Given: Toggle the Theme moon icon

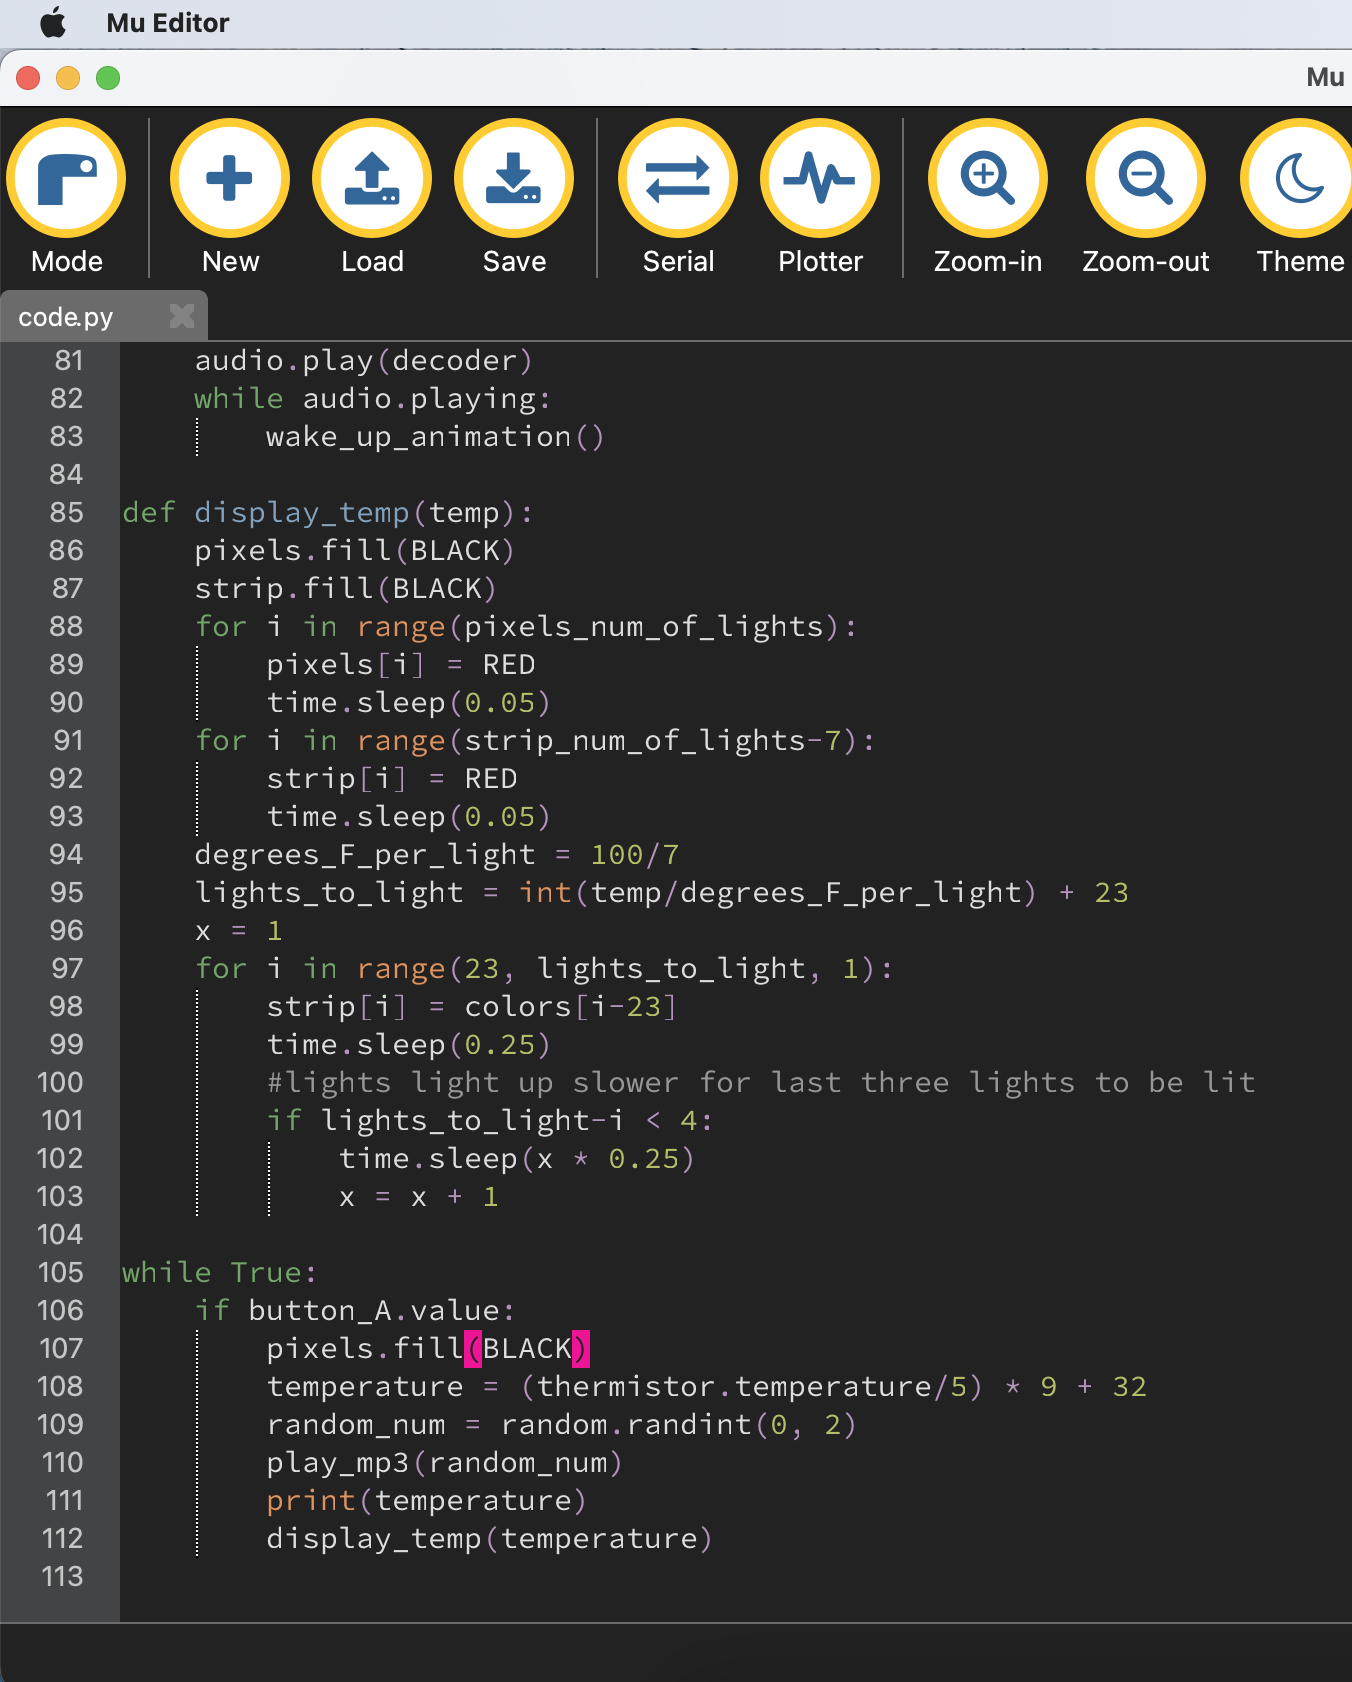Looking at the screenshot, I should (1300, 179).
